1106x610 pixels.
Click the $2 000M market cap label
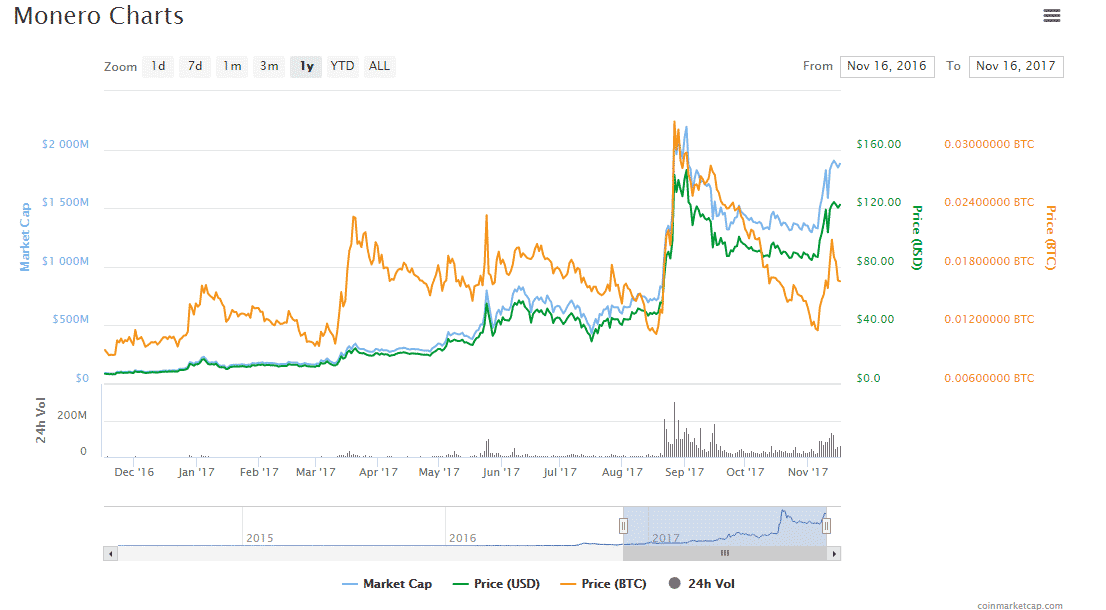(66, 144)
